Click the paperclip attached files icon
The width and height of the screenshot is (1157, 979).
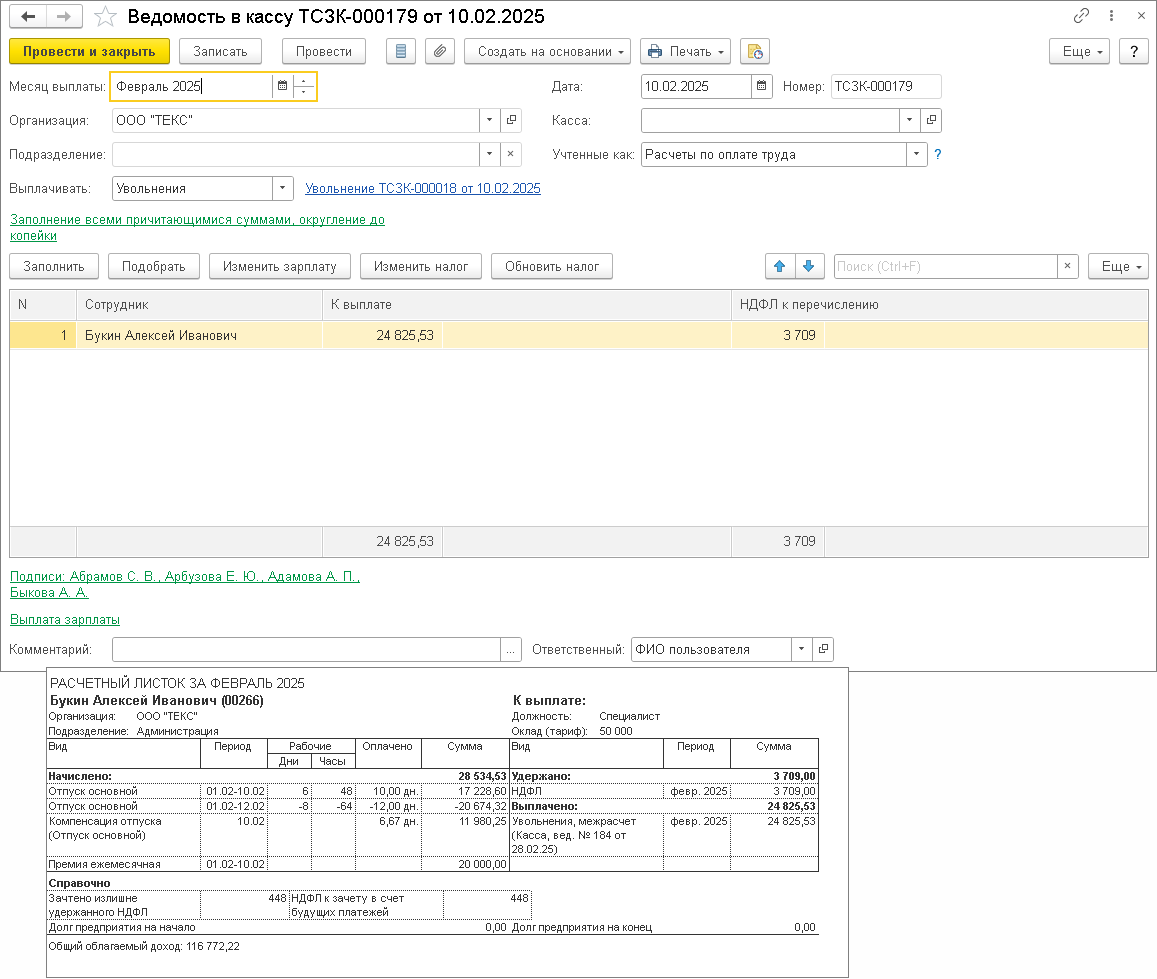coord(440,51)
